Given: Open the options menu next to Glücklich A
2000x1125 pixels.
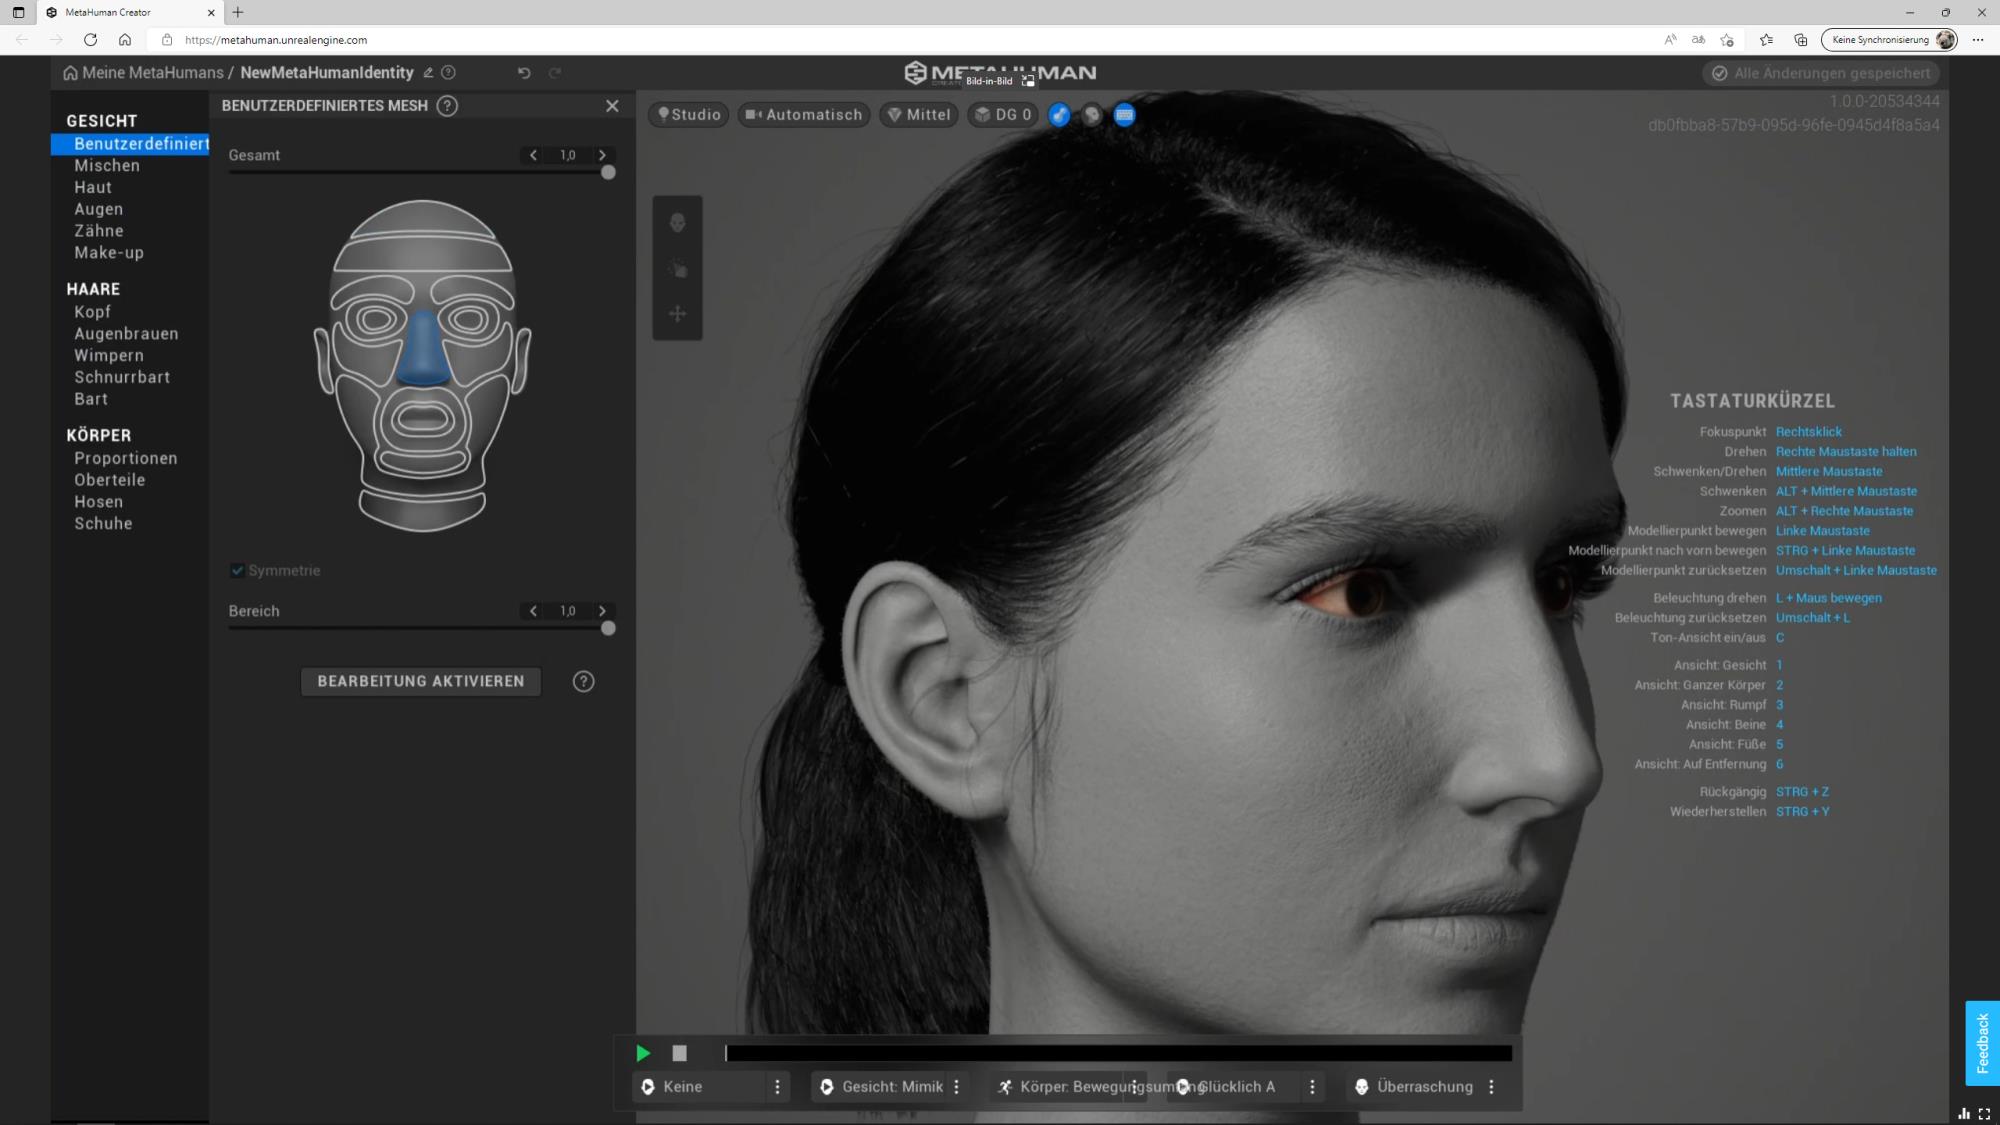Looking at the screenshot, I should pyautogui.click(x=1312, y=1087).
